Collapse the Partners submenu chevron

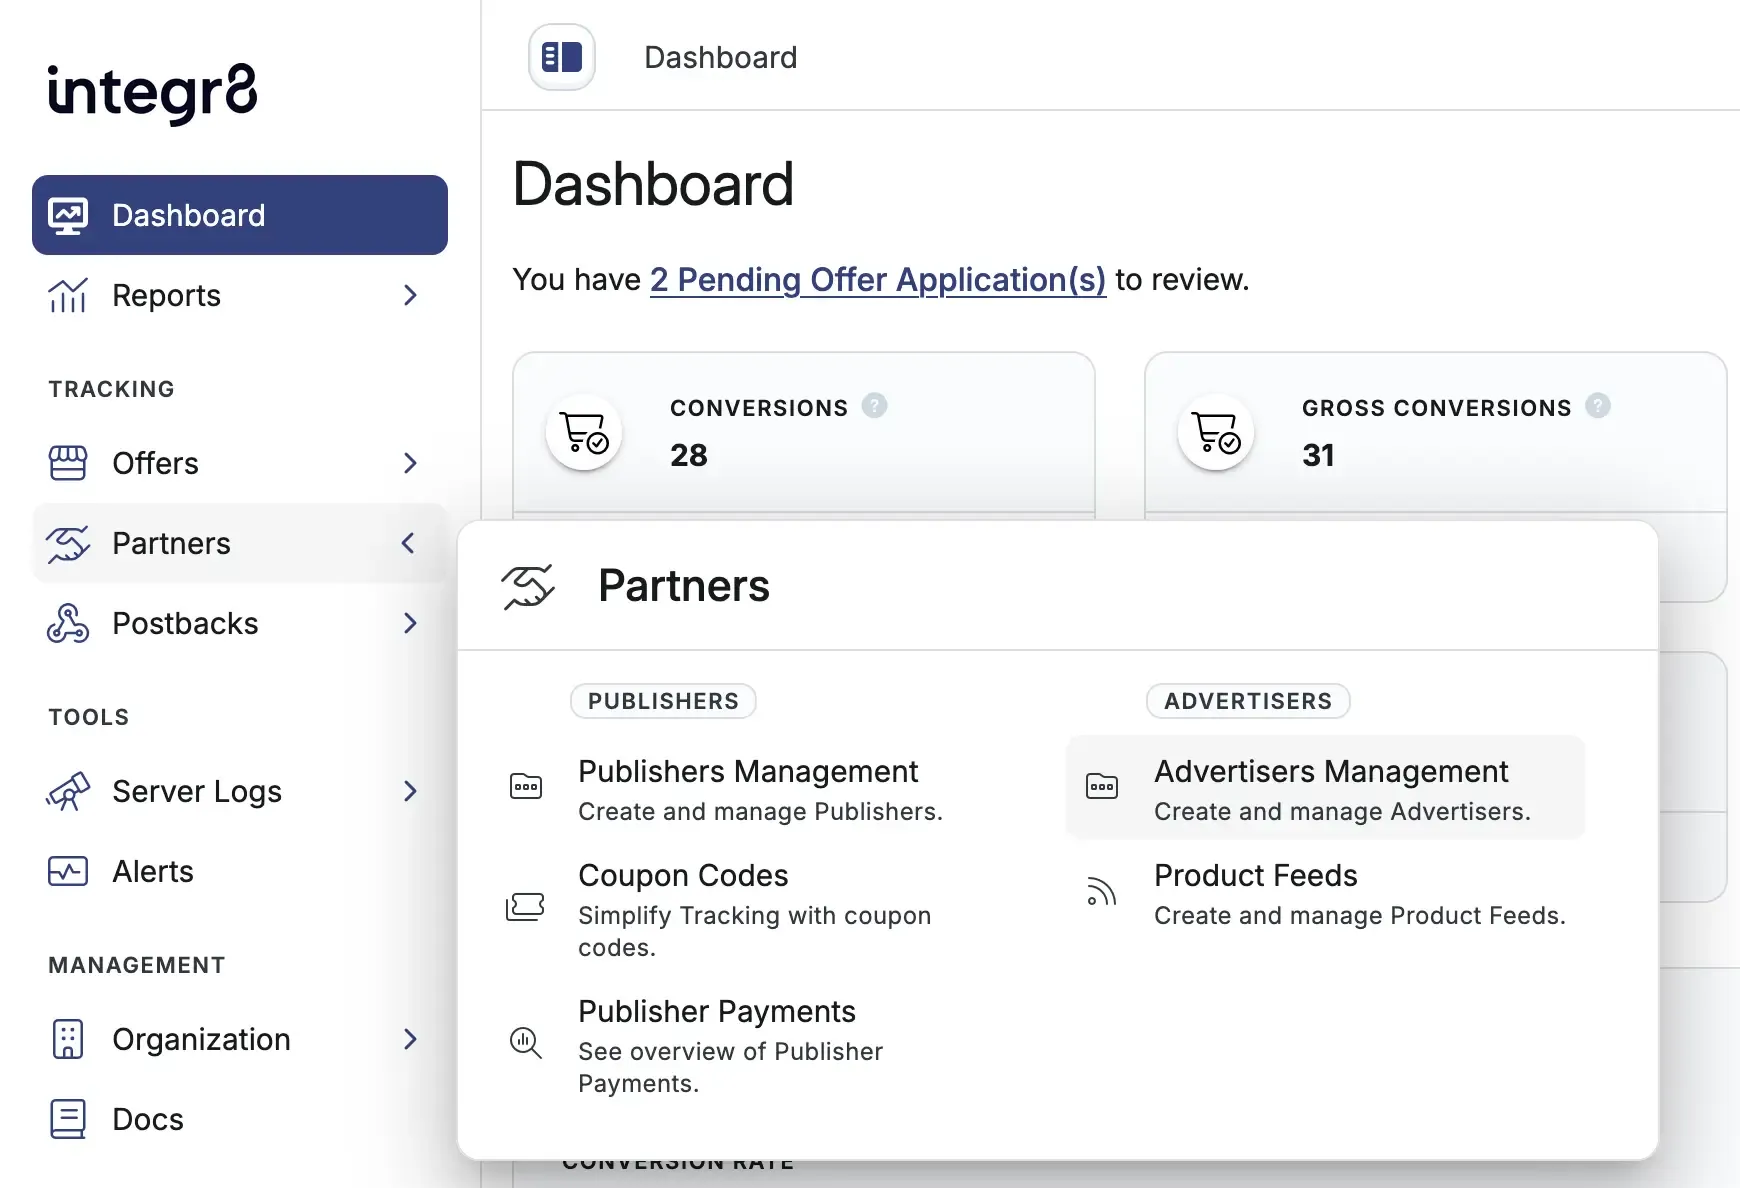click(x=408, y=543)
